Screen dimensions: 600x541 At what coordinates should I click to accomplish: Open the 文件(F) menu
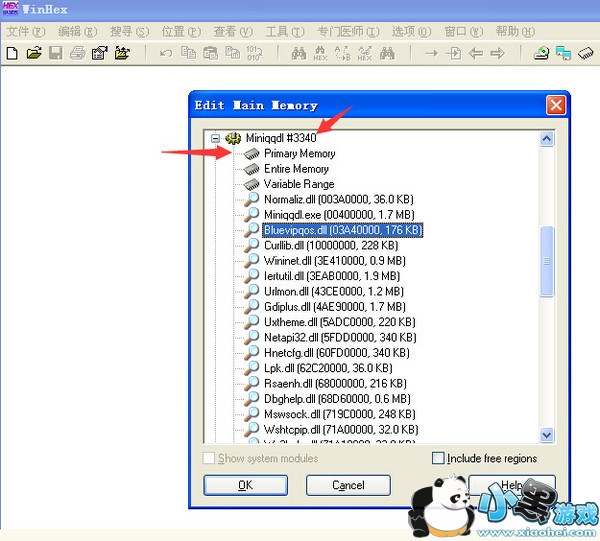[26, 31]
